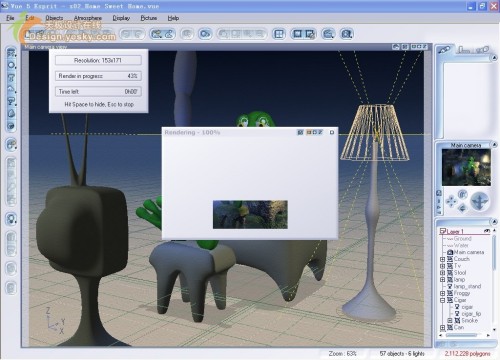
Task: Open render options icon in toolbar
Action: point(310,34)
